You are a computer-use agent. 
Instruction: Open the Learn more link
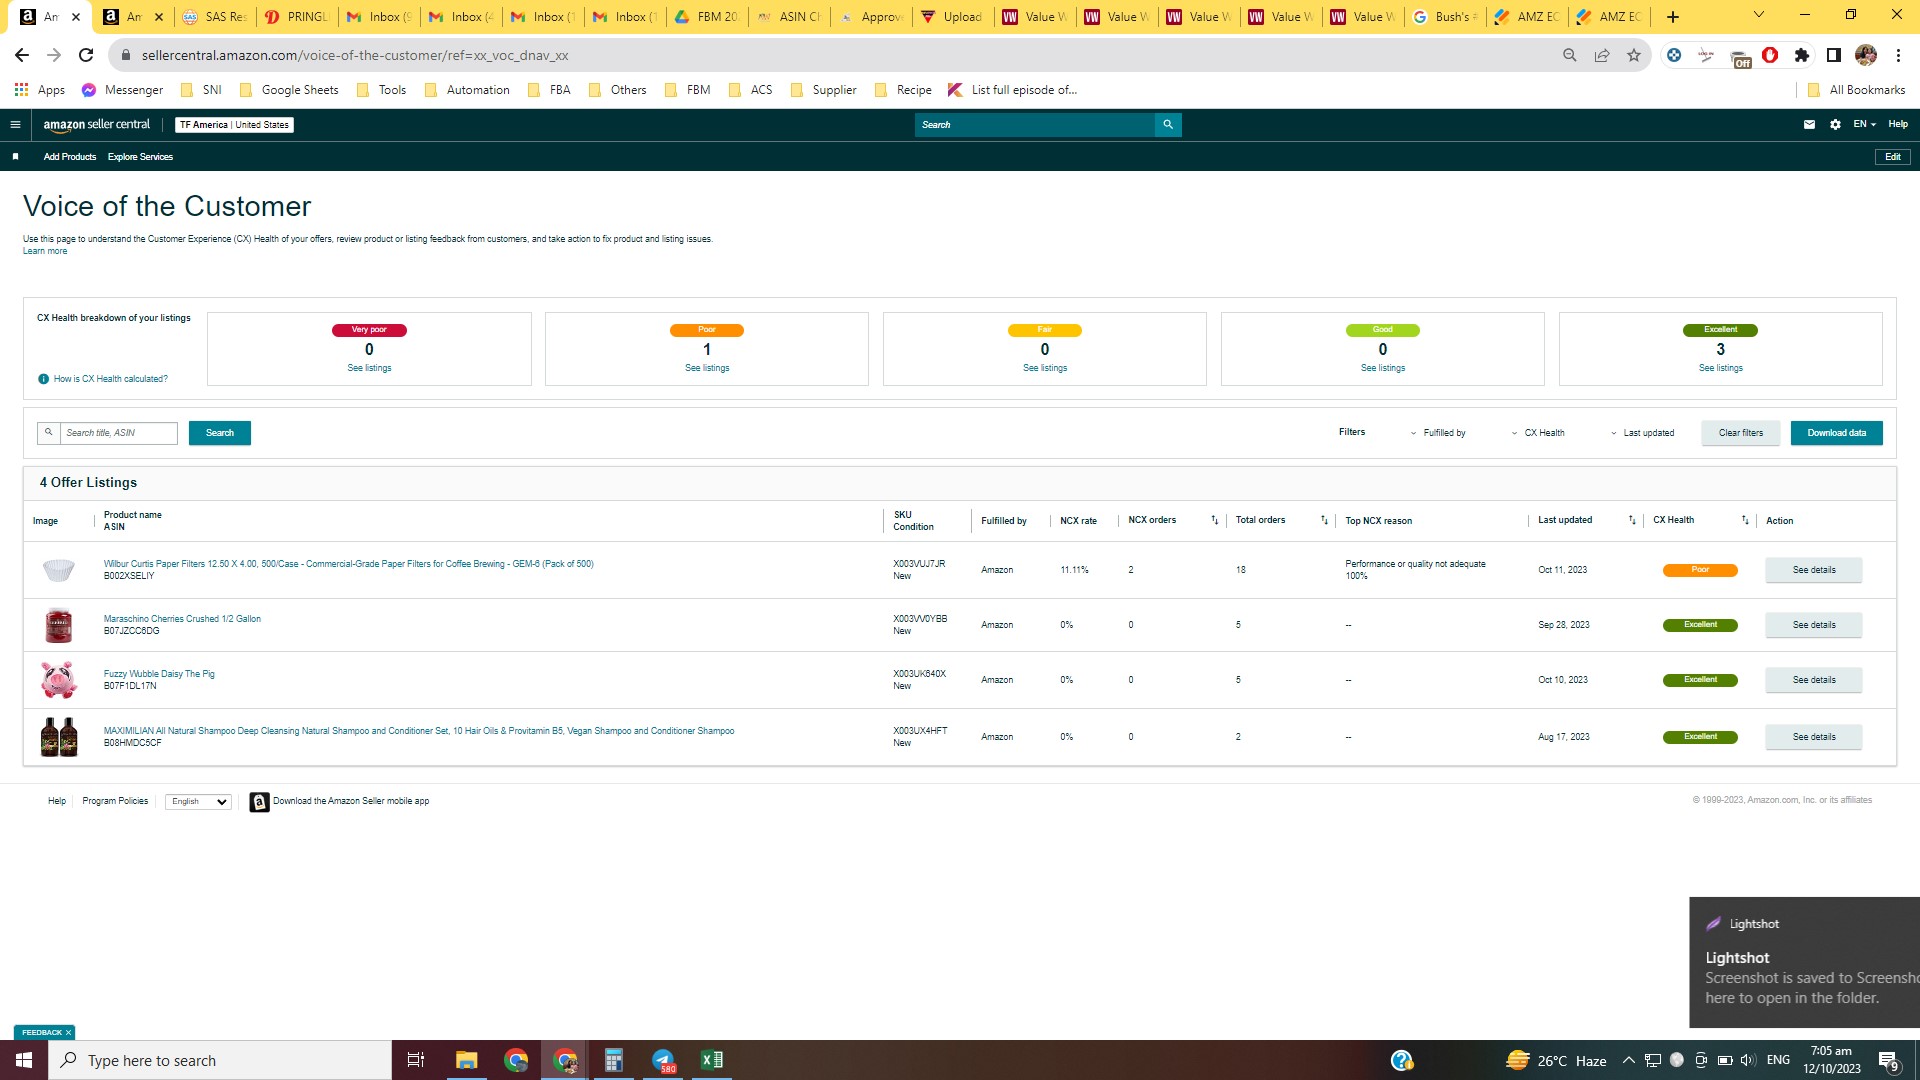point(45,252)
